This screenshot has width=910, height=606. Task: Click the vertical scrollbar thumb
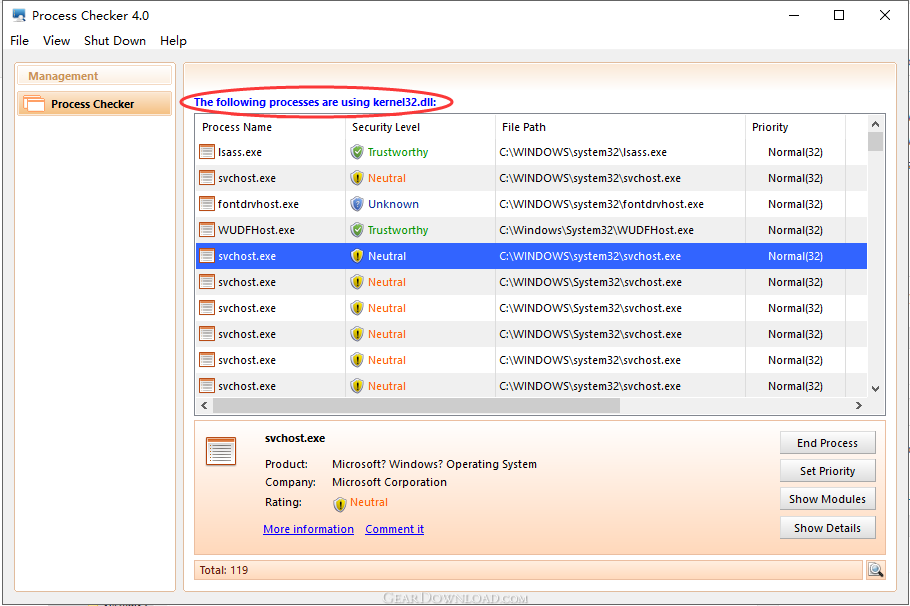875,142
